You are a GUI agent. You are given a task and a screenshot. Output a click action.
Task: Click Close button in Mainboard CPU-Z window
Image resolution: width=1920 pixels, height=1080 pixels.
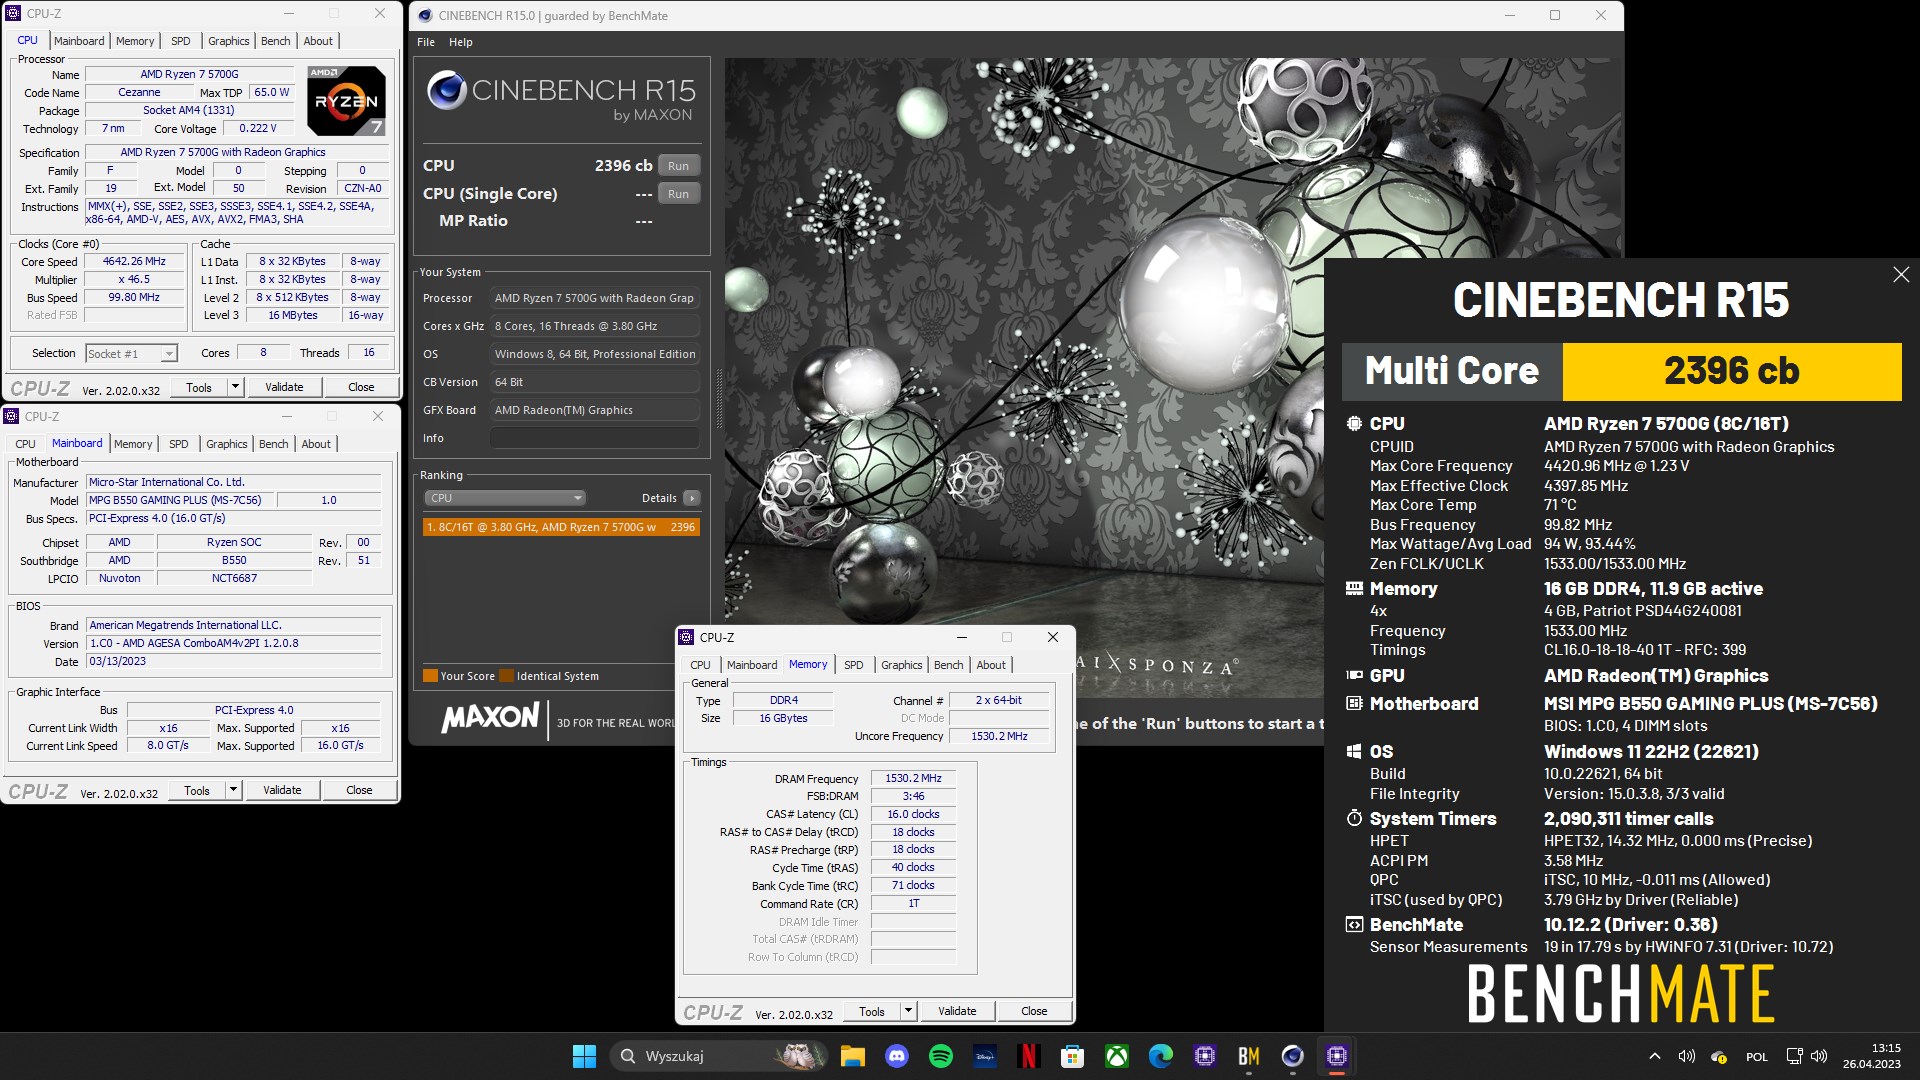point(359,790)
